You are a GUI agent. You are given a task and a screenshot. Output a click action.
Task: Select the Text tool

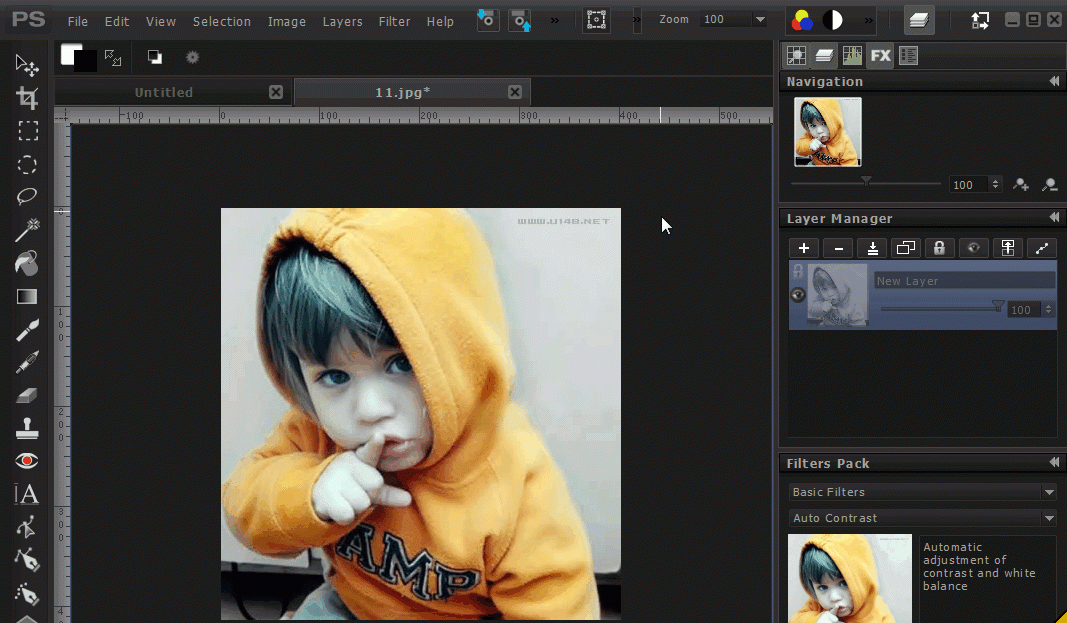(x=27, y=494)
